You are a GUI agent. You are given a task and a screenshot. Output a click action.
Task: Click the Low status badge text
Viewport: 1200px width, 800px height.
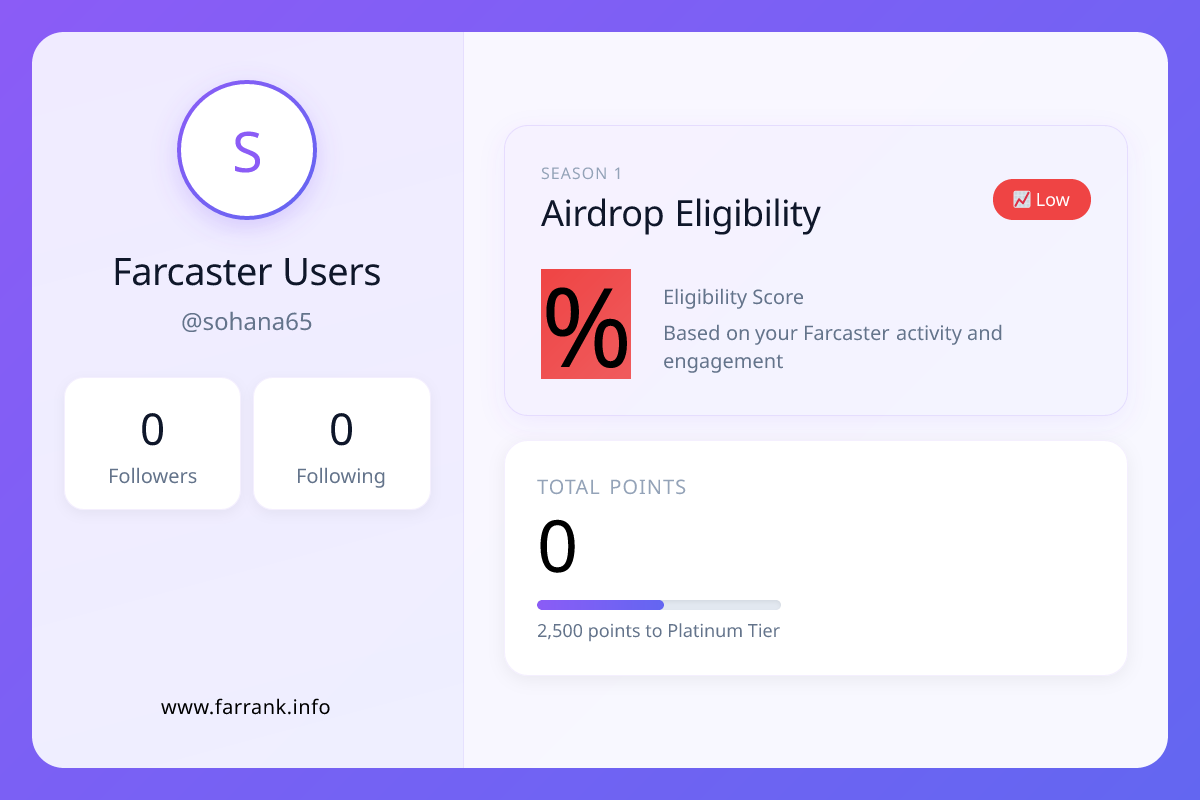click(1053, 200)
